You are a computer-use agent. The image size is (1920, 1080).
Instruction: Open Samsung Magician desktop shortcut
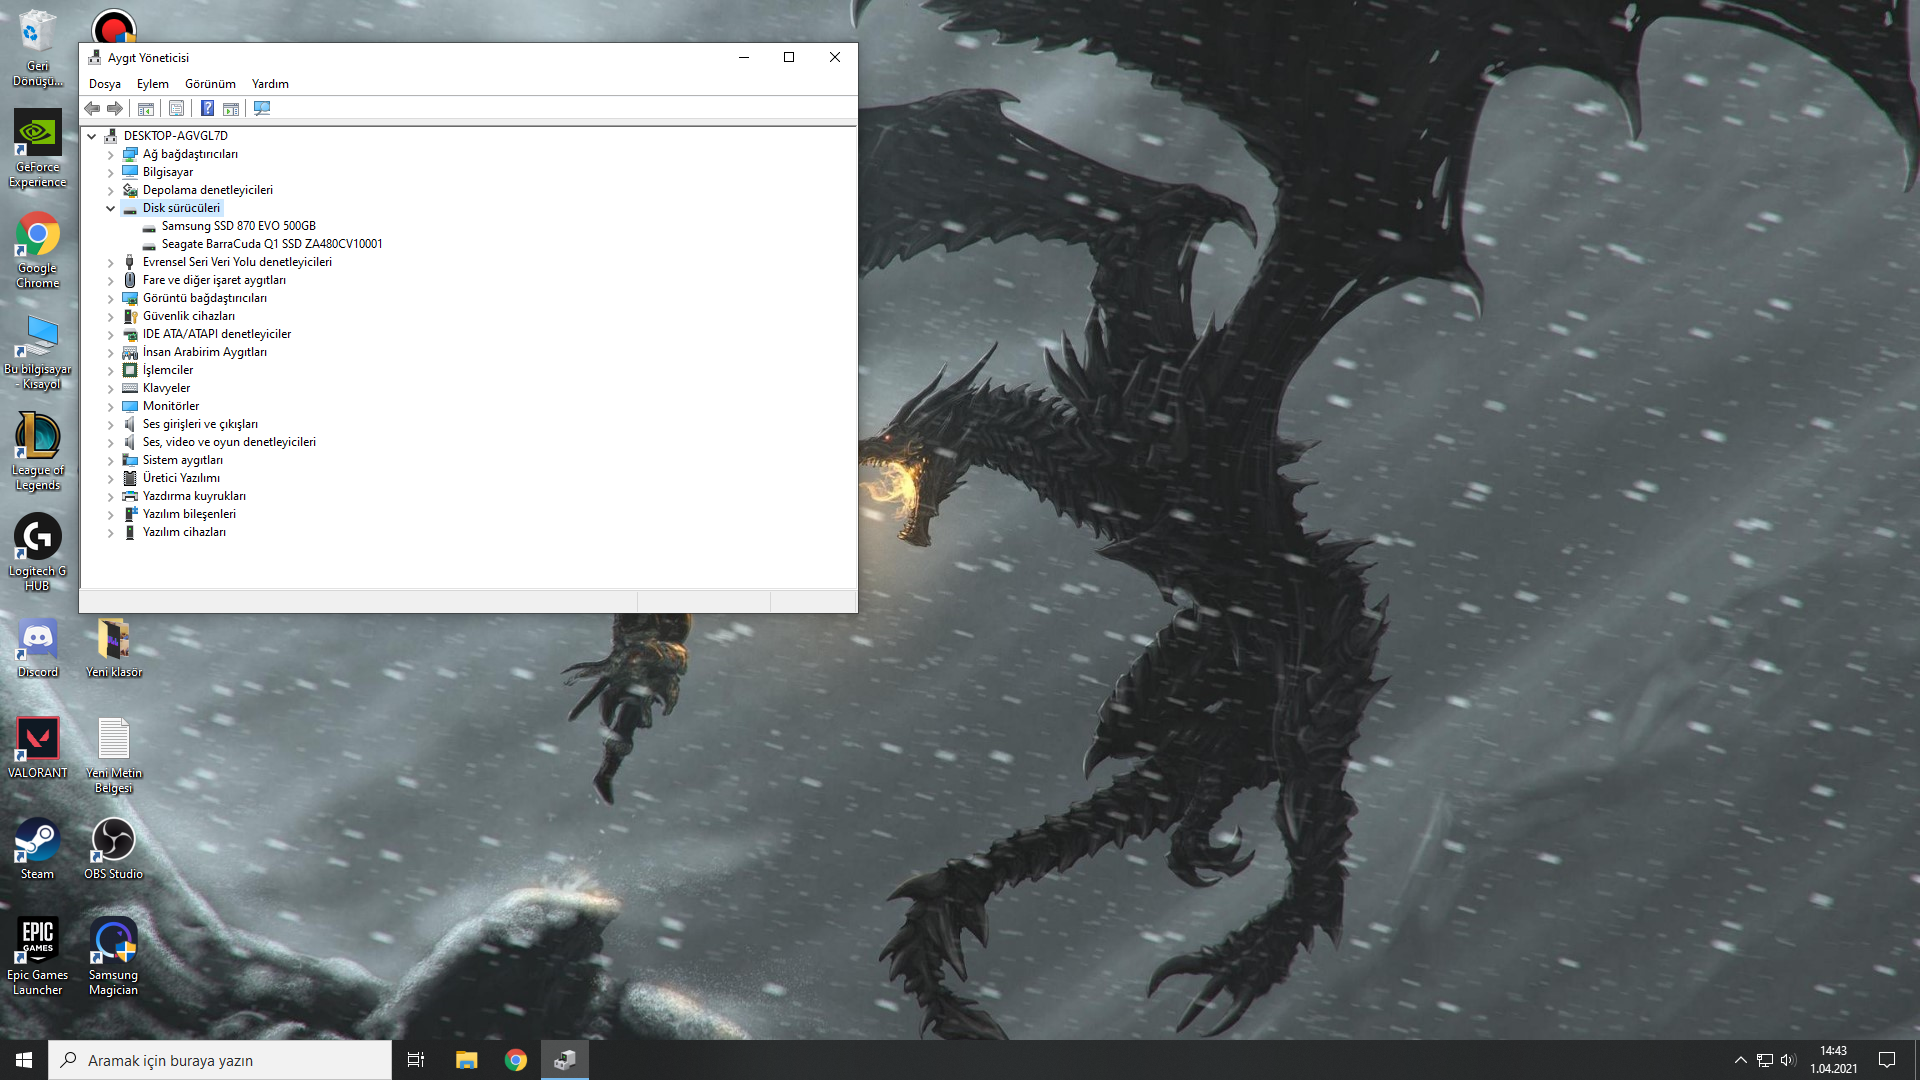click(x=113, y=956)
